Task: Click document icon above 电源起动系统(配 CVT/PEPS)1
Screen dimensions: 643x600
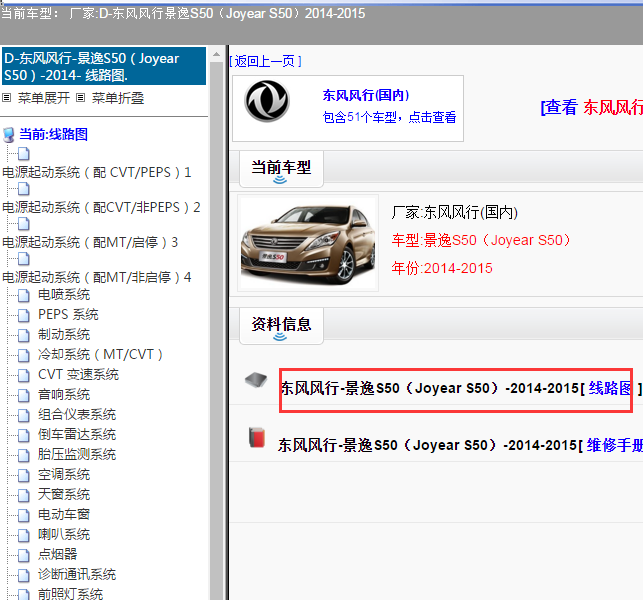Action: point(23,154)
